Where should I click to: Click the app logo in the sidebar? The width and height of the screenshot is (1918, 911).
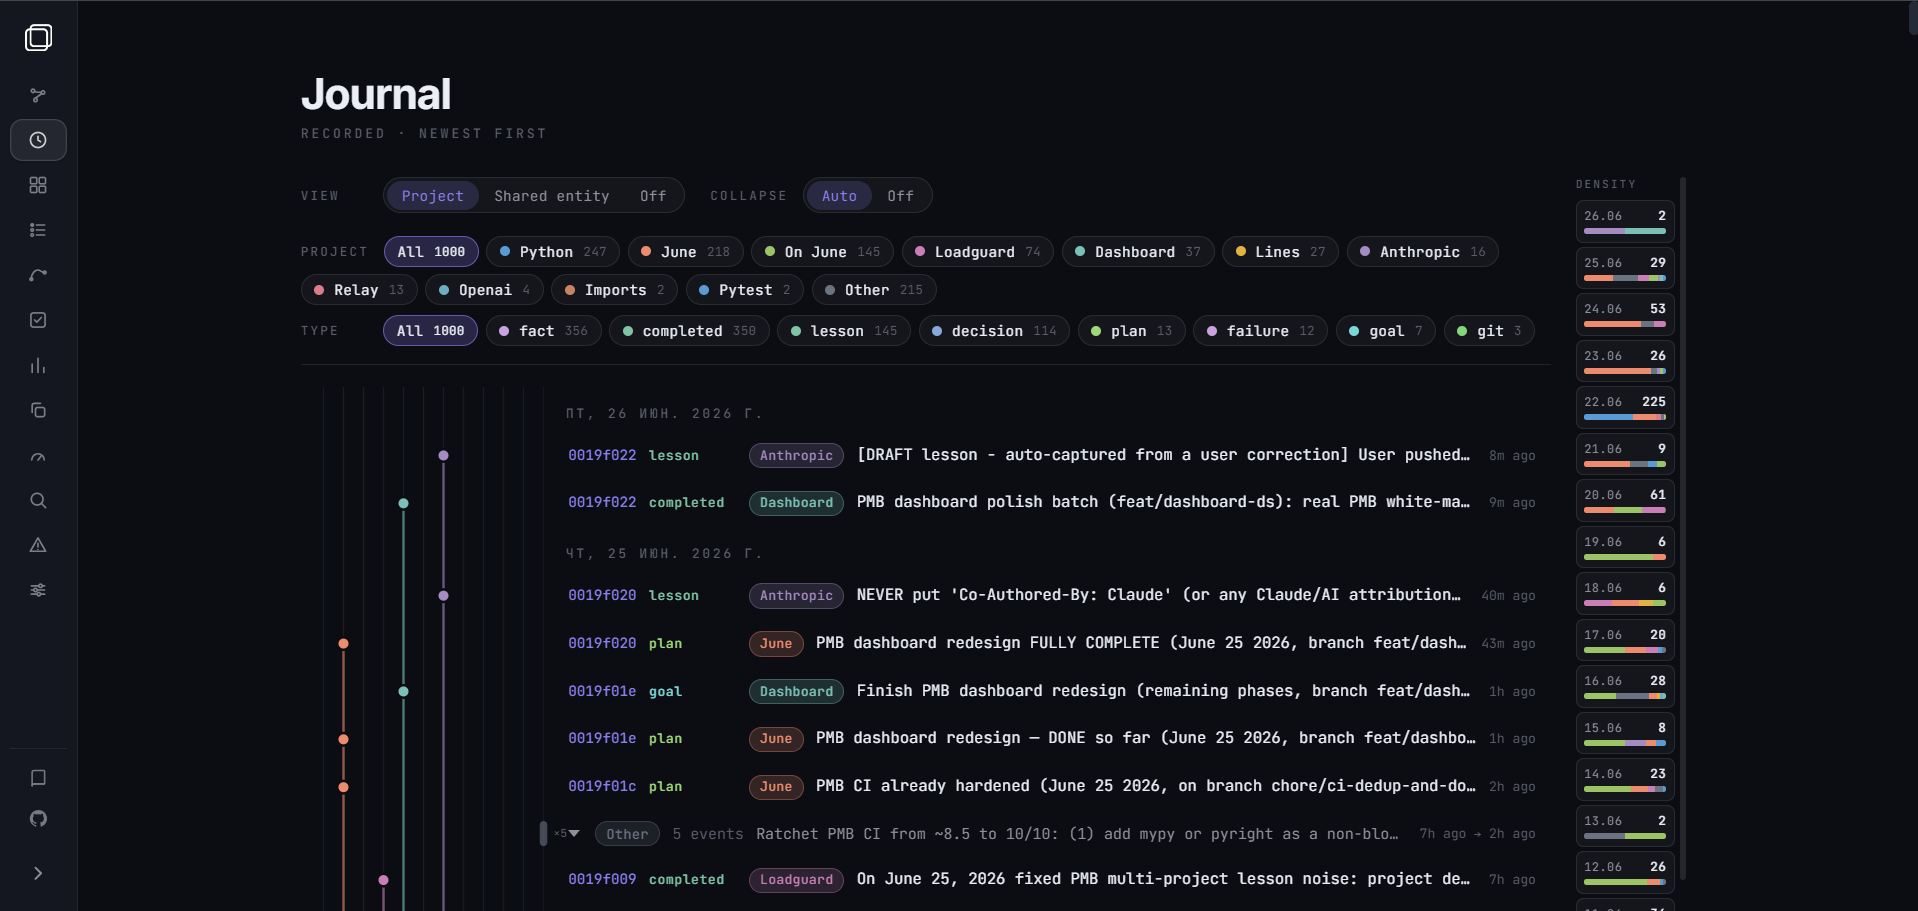click(x=38, y=38)
